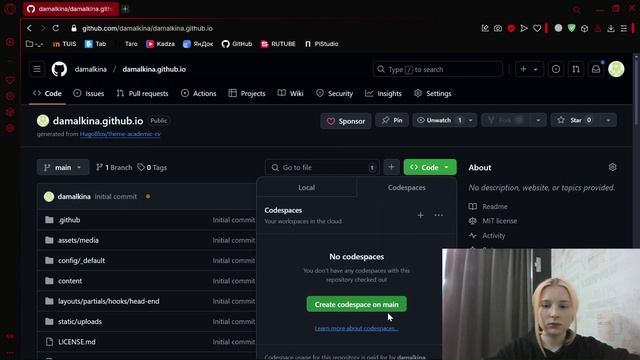
Task: Focus the Type / to search field
Action: pos(438,69)
